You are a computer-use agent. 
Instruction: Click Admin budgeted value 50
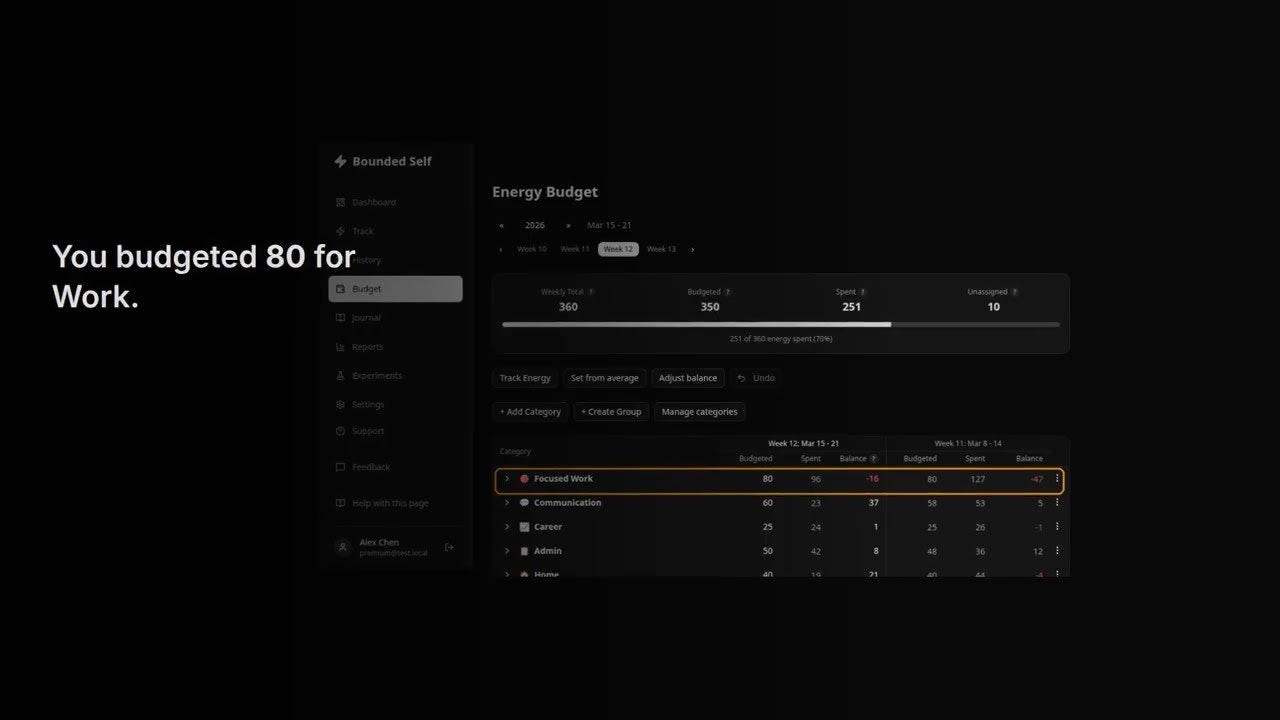click(768, 551)
